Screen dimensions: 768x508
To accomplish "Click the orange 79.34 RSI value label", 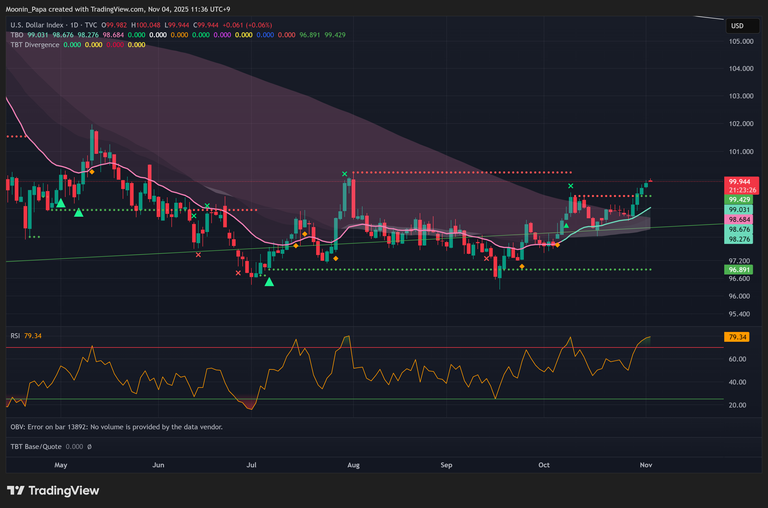I will point(739,337).
